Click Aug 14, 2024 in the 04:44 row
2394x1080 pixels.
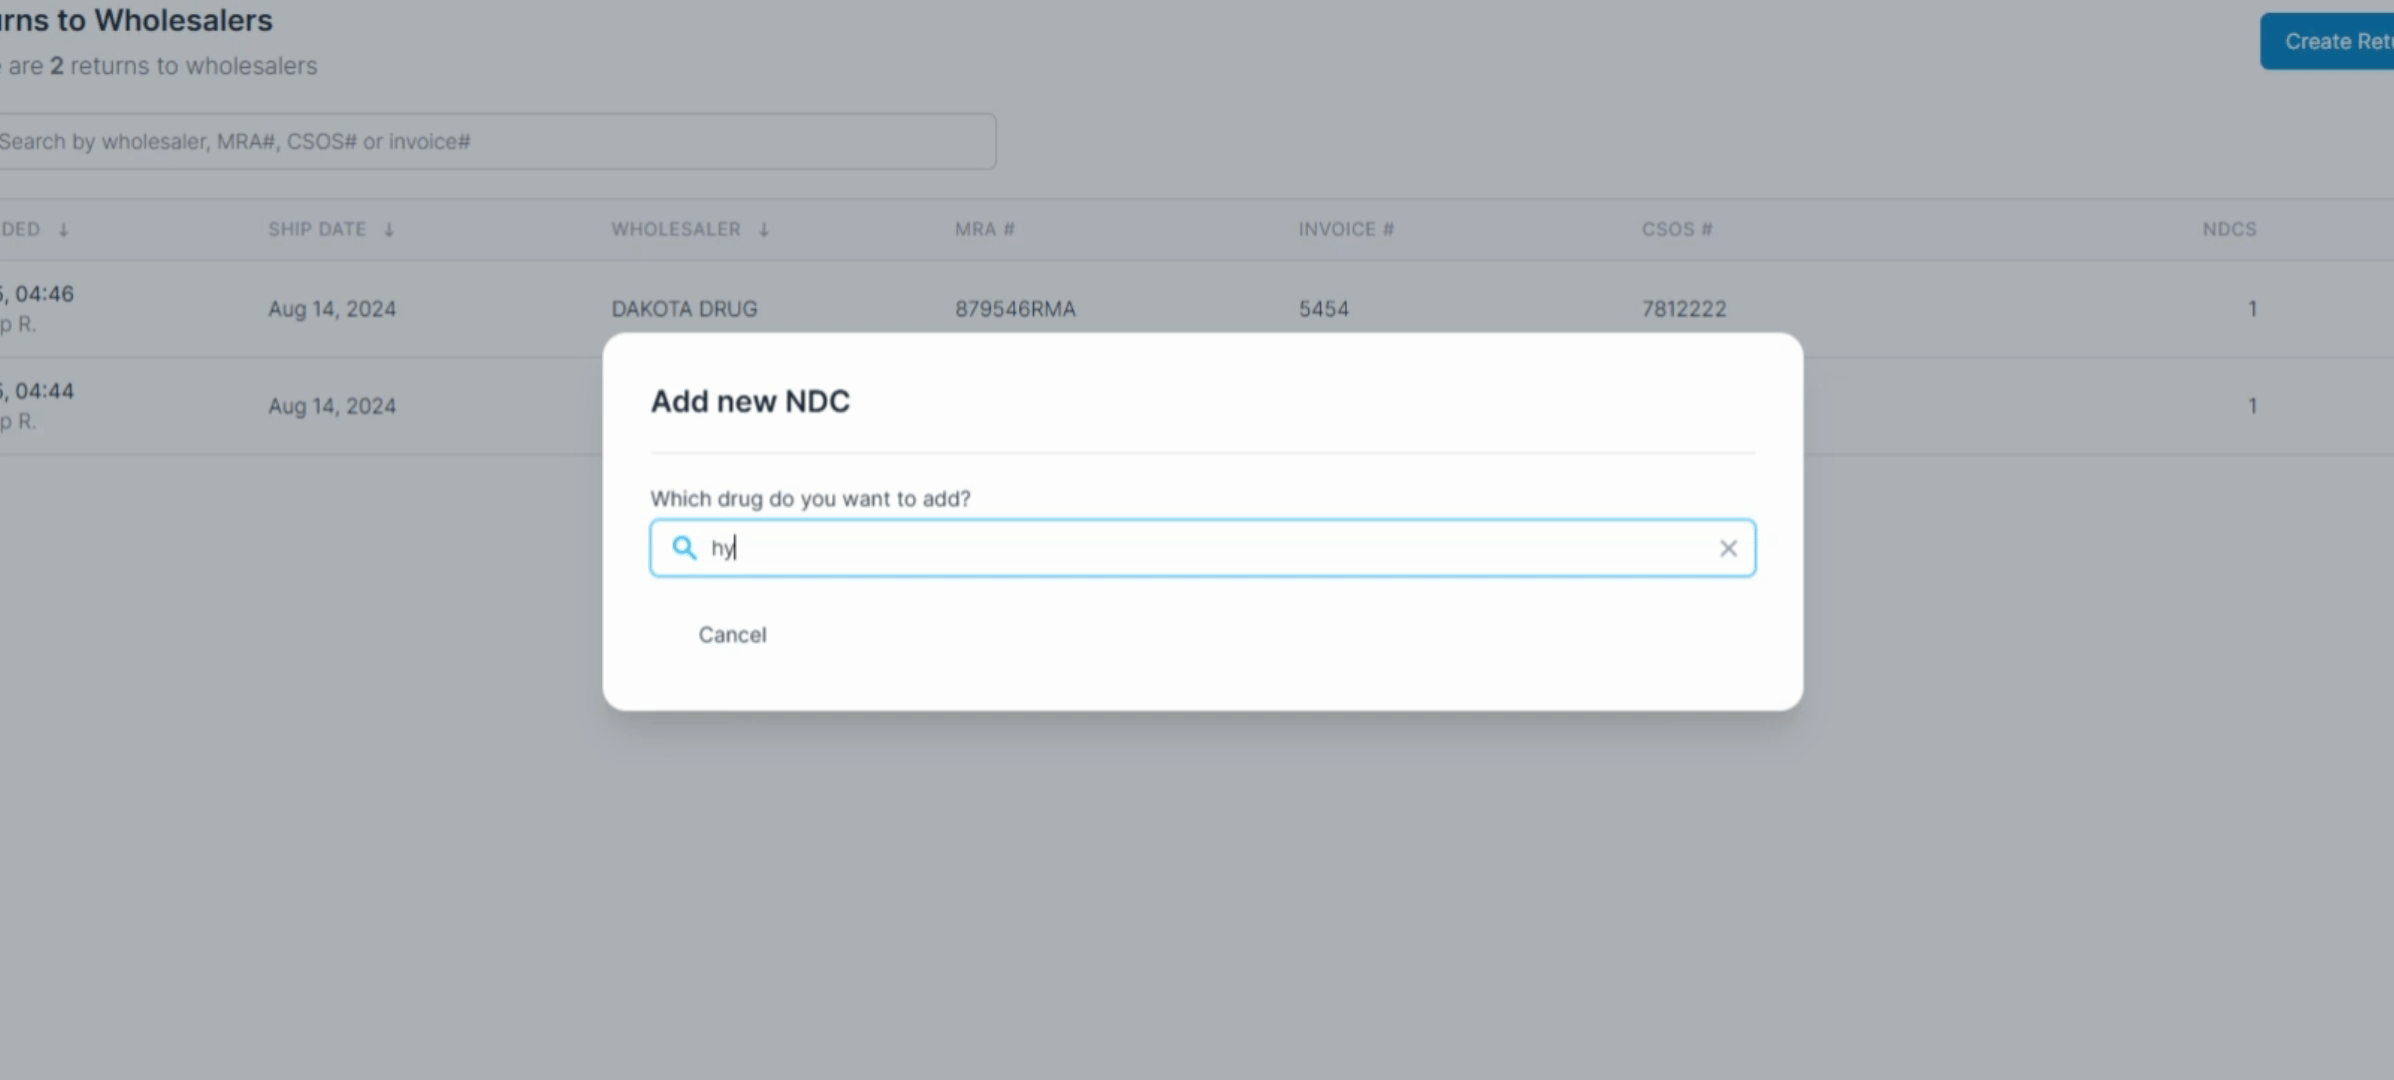[332, 406]
